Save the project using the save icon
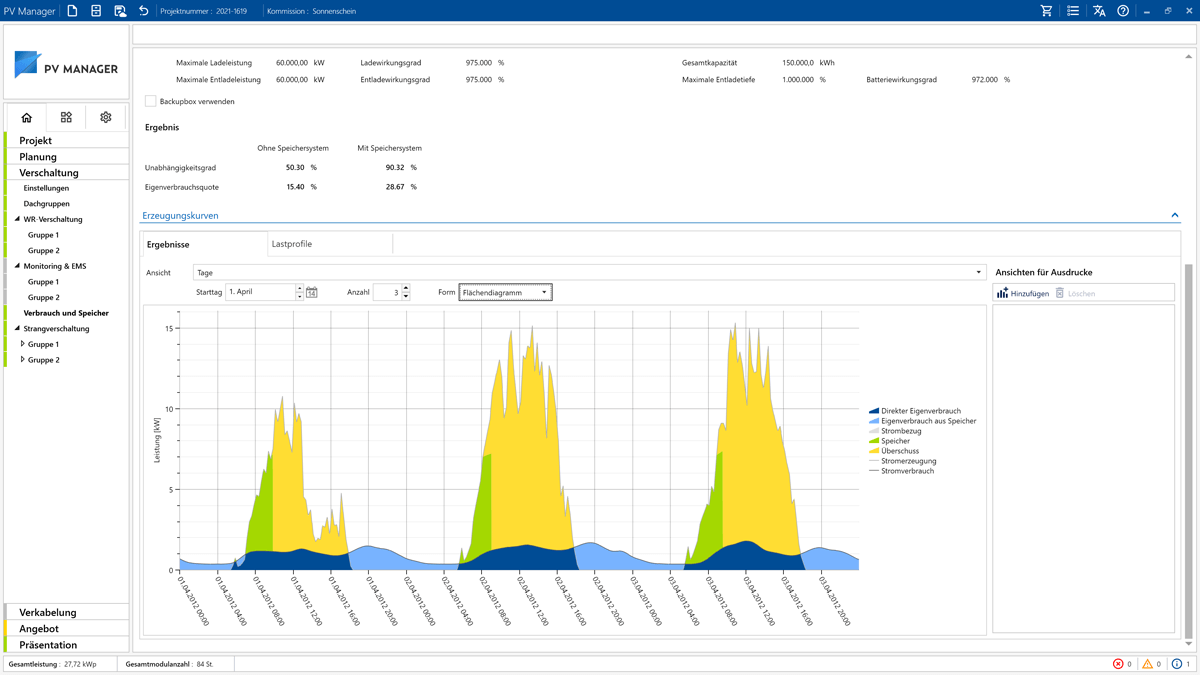The width and height of the screenshot is (1200, 675). pos(94,10)
